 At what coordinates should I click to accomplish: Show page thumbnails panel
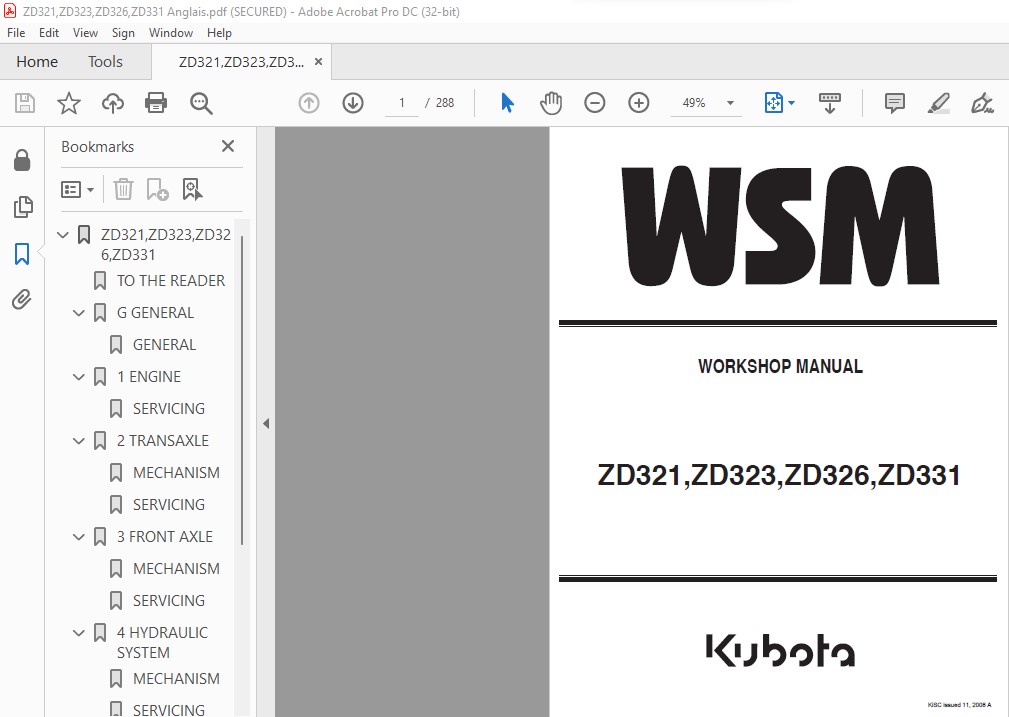[23, 207]
